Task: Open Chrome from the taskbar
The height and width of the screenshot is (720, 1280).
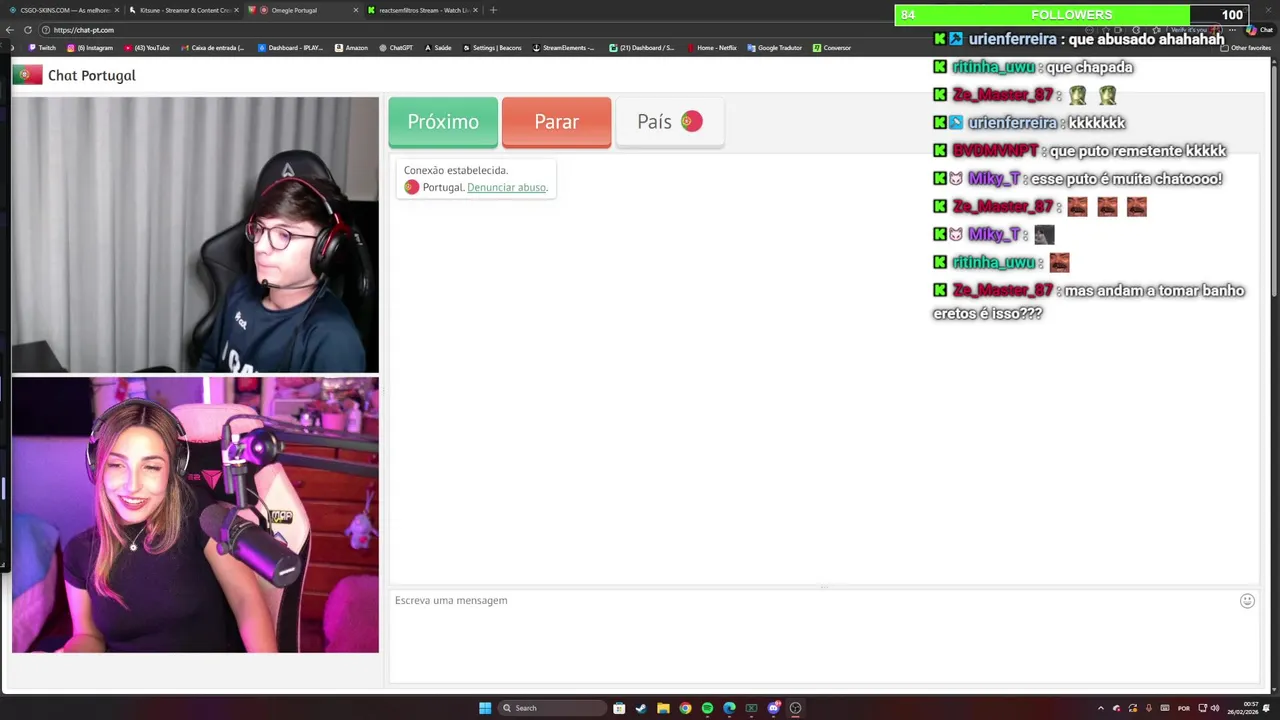Action: [685, 708]
